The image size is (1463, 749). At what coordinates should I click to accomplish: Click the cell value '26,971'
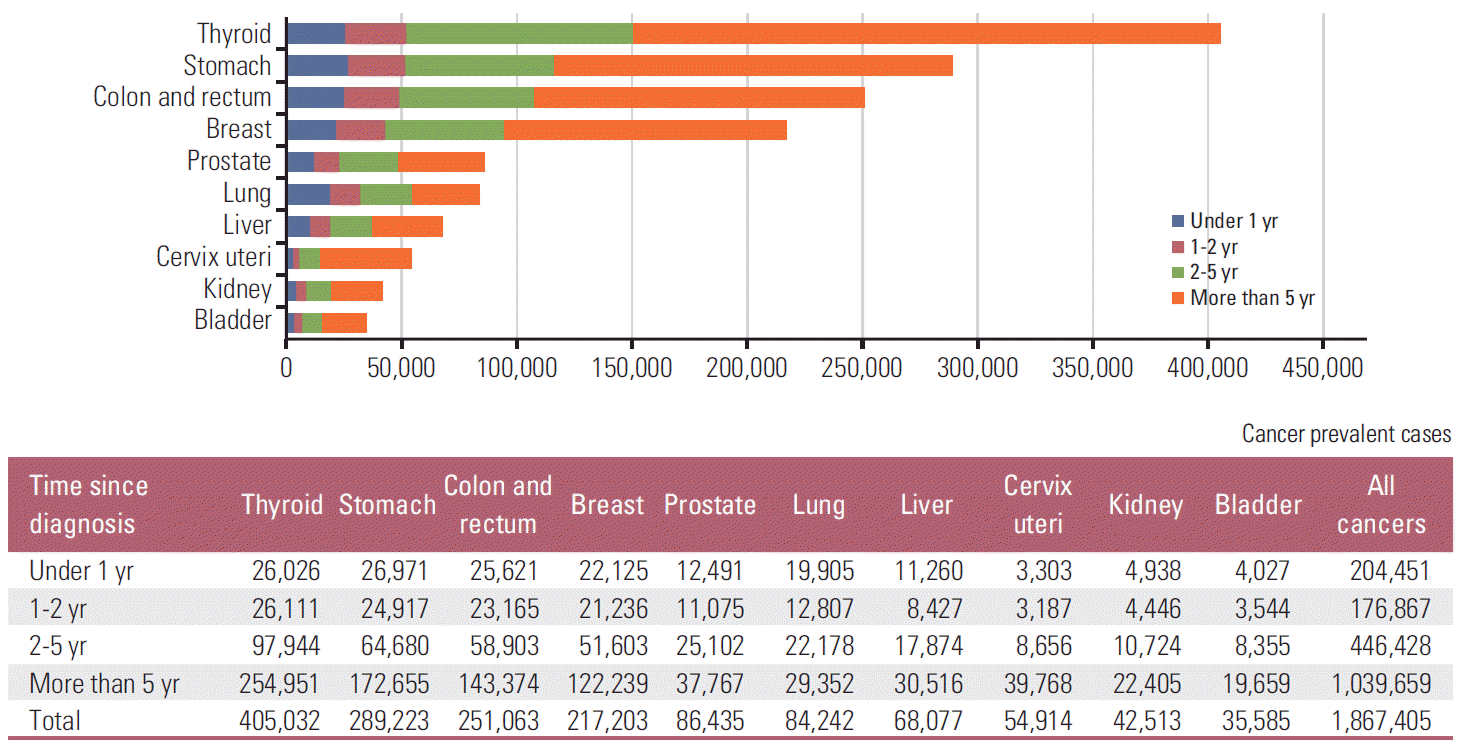coord(394,572)
